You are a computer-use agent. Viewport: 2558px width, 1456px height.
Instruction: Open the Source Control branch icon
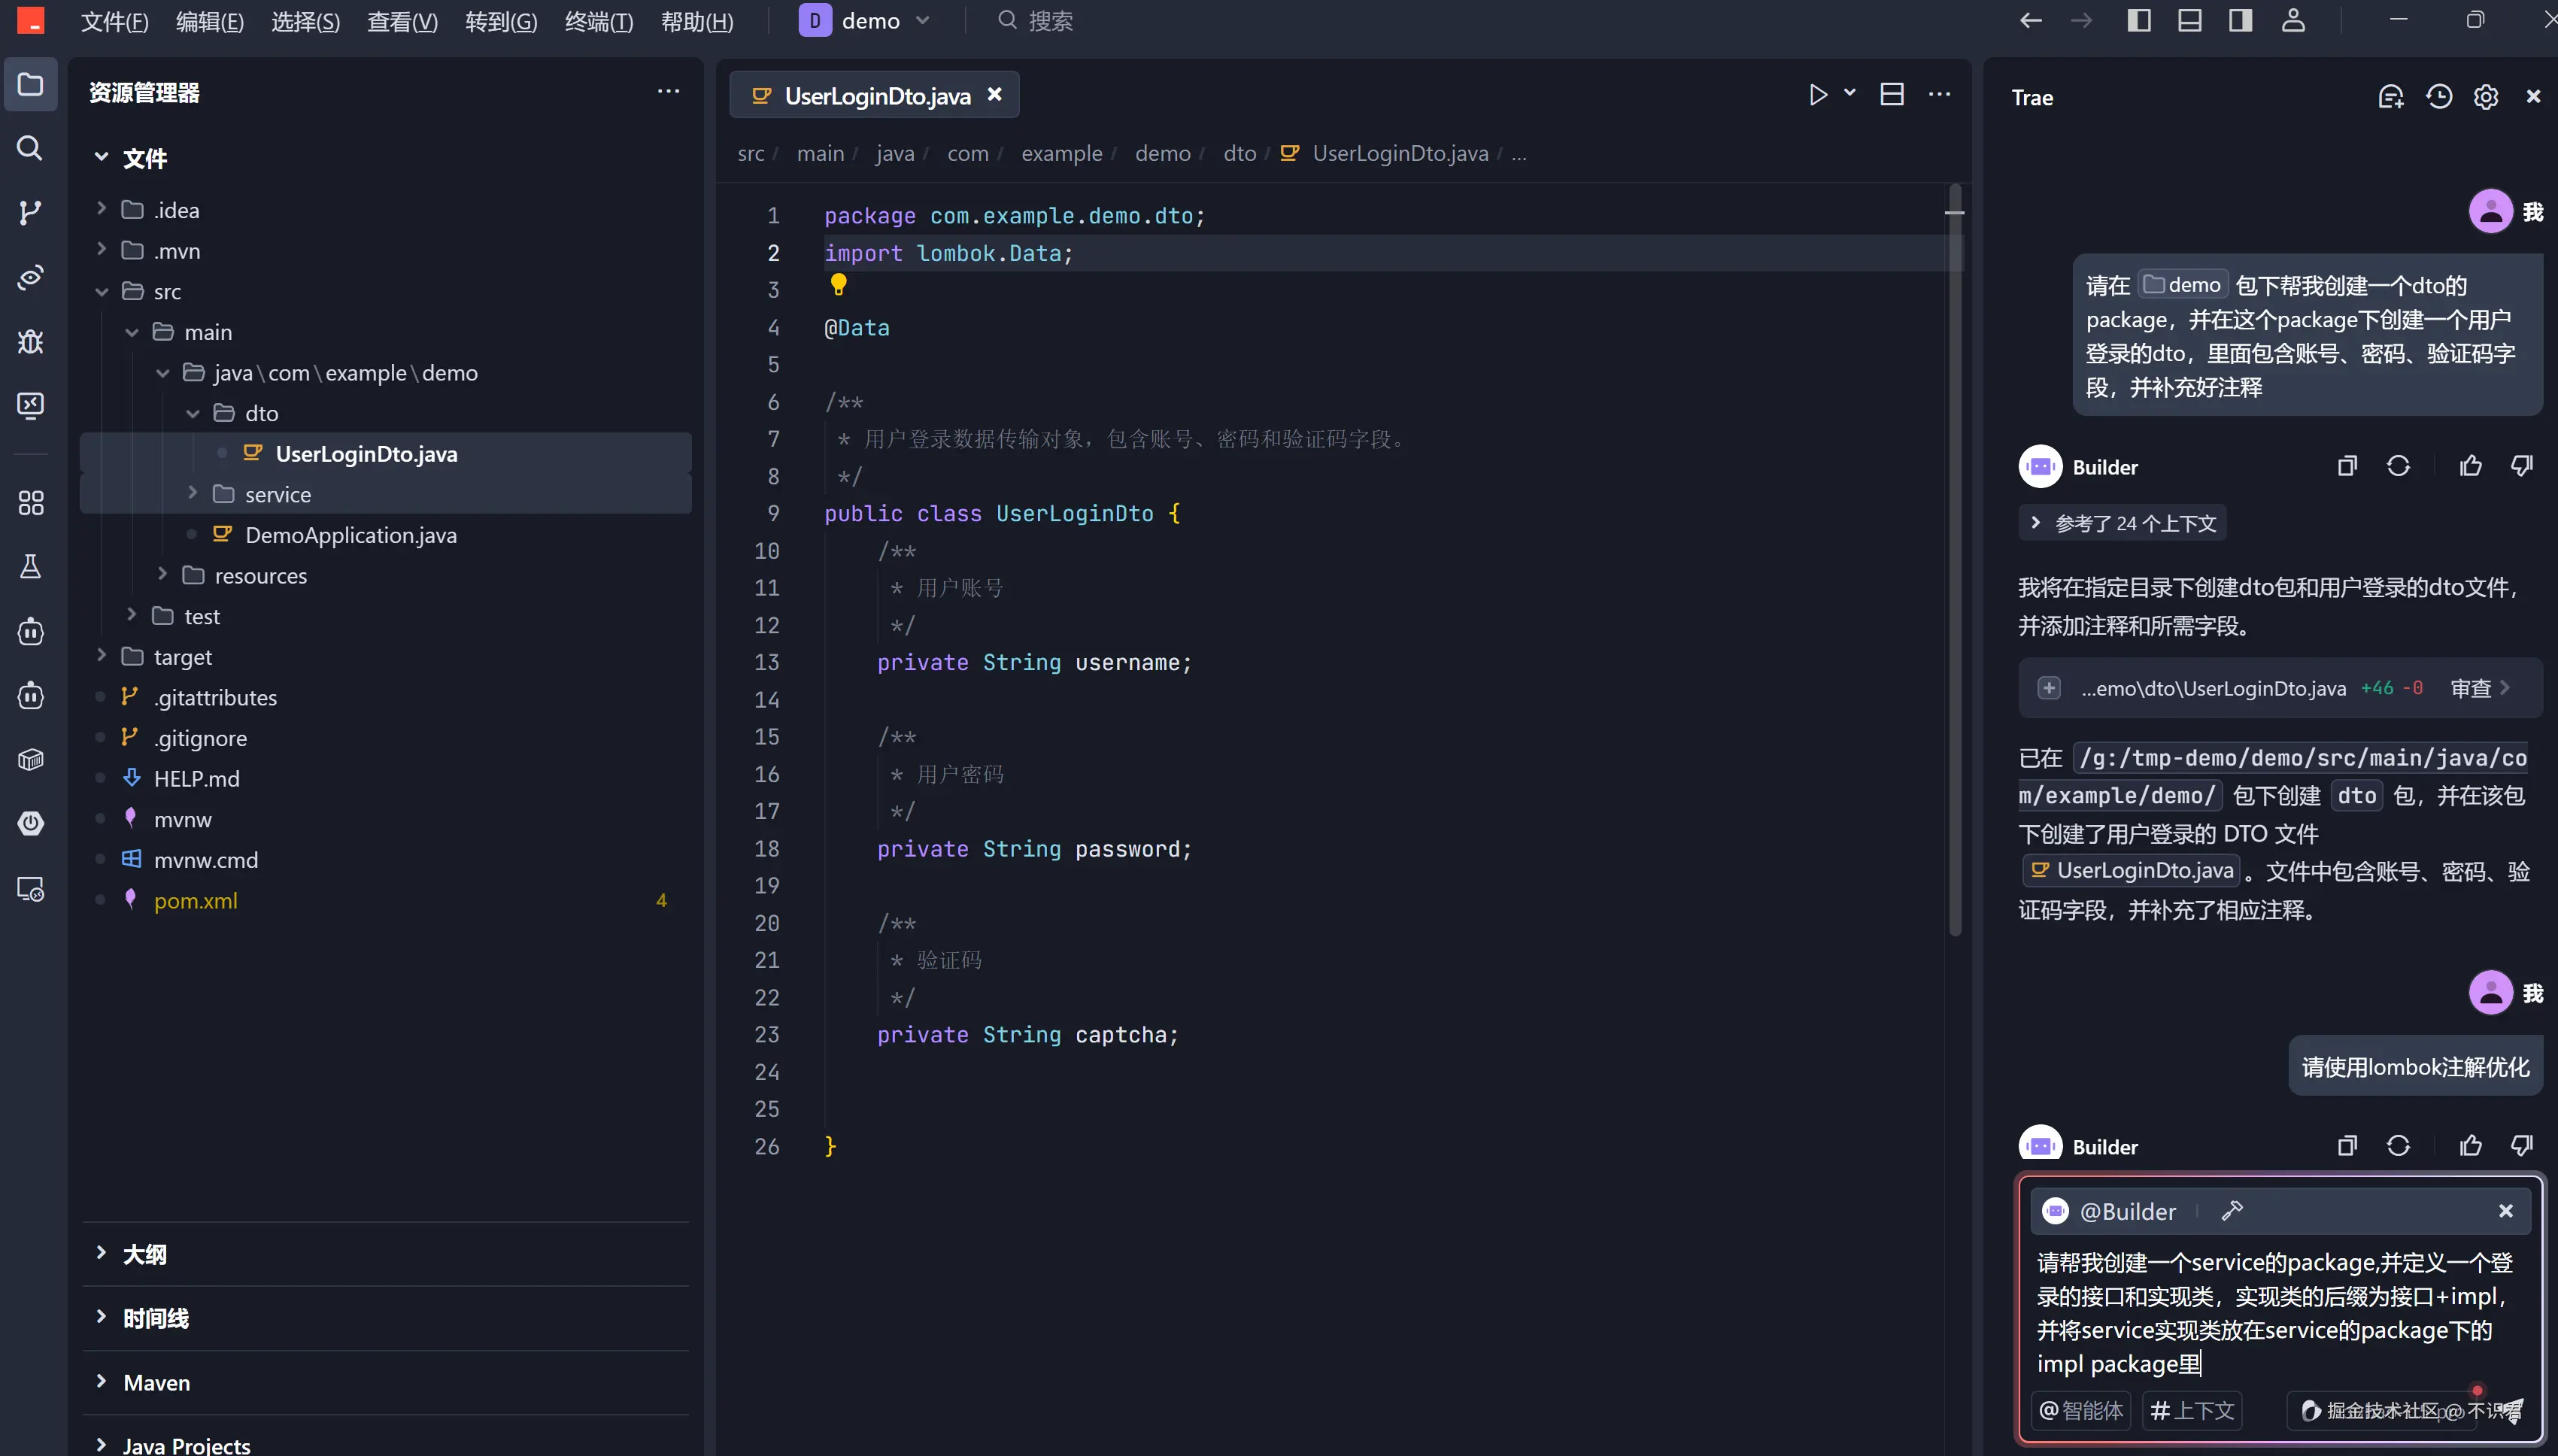30,212
